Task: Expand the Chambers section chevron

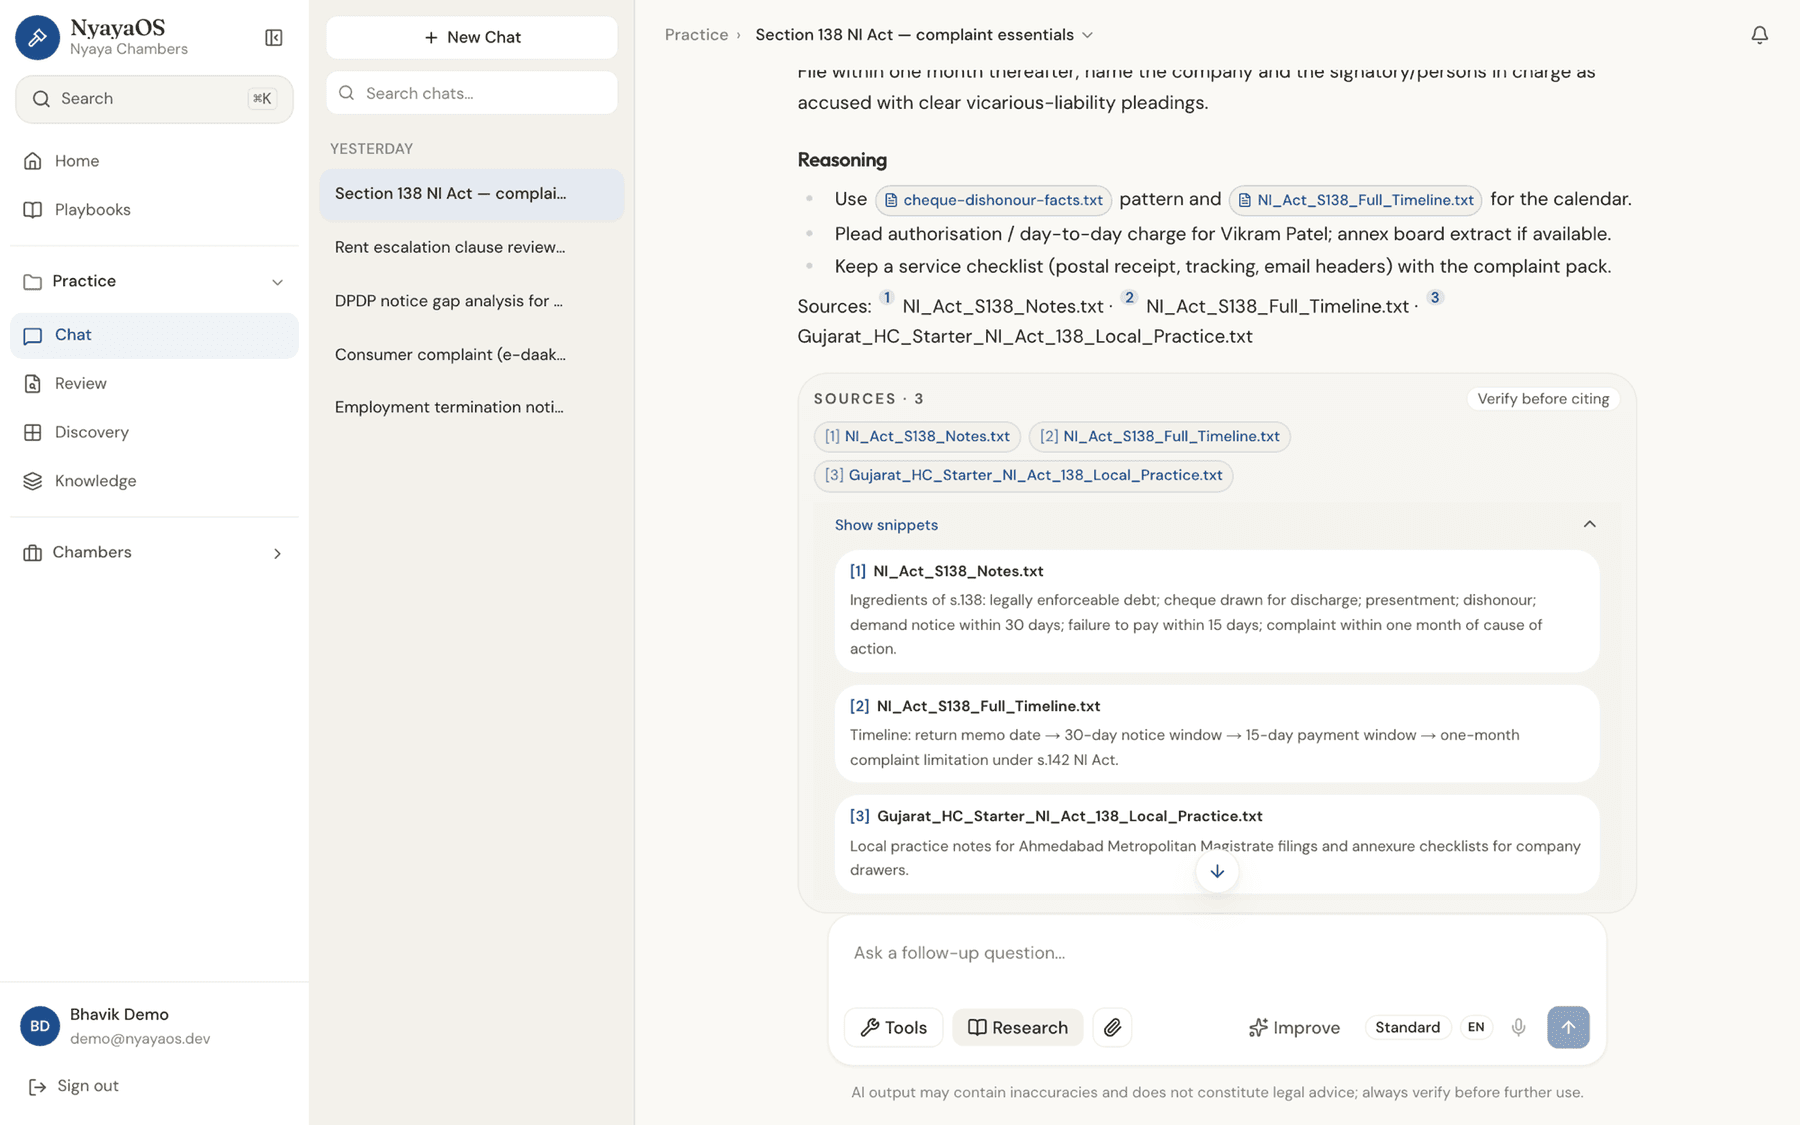Action: (277, 553)
